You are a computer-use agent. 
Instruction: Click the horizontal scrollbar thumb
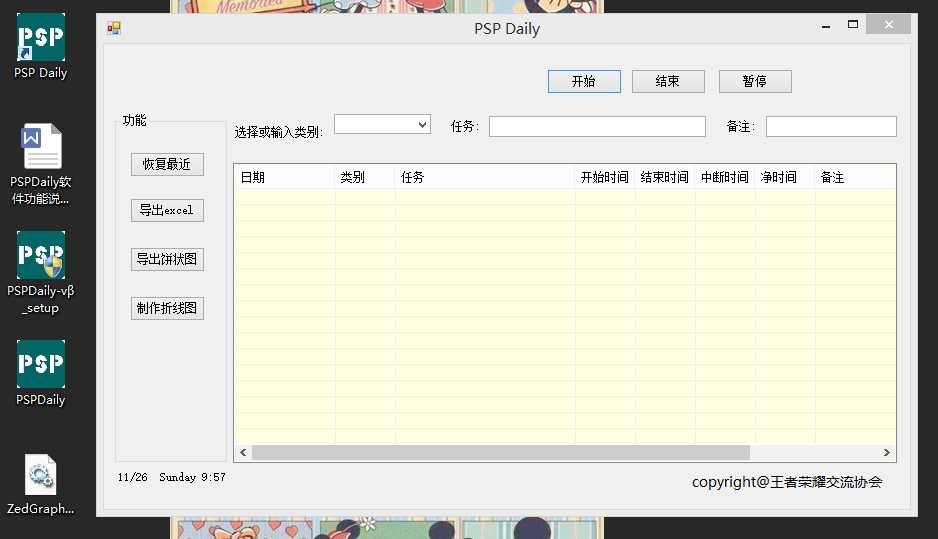pos(501,453)
